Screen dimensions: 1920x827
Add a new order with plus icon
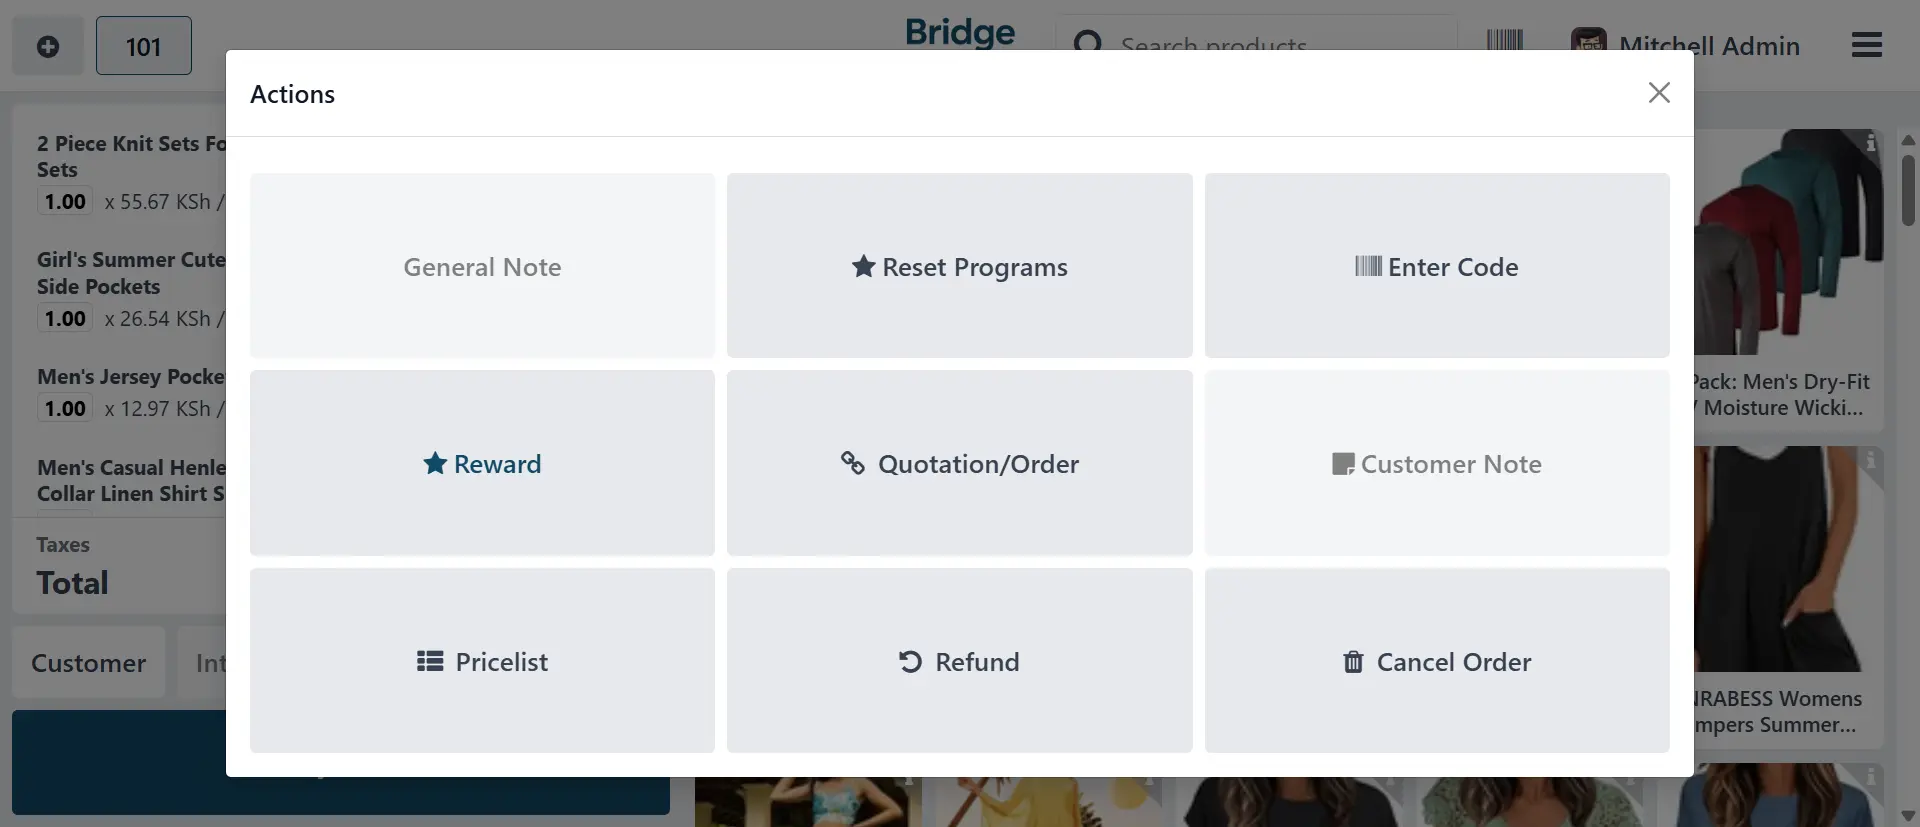point(47,46)
